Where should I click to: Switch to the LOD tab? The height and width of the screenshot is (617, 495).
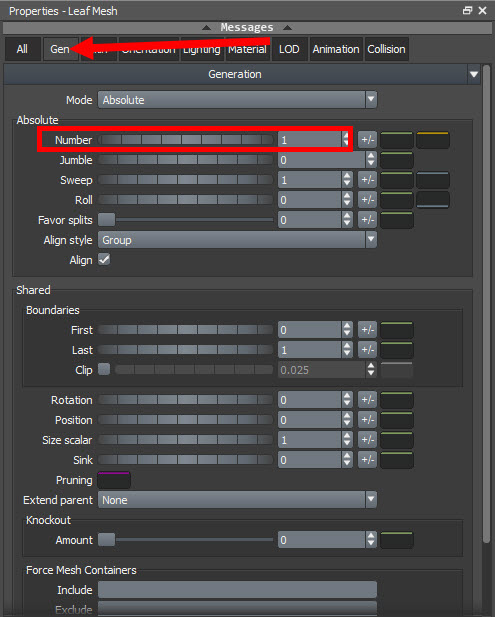click(289, 49)
